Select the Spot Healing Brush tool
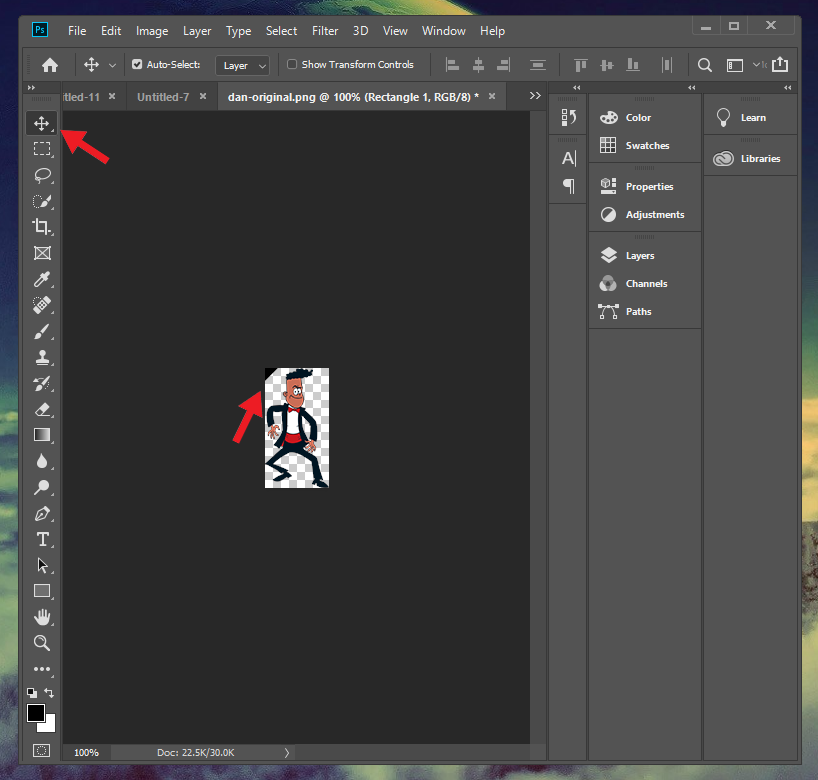The width and height of the screenshot is (818, 780). [42, 305]
